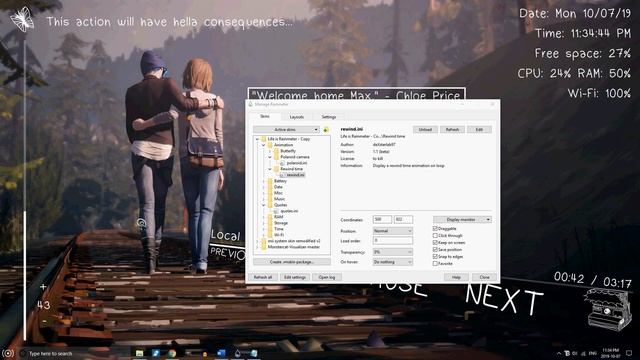The height and width of the screenshot is (360, 640).
Task: Collapse Life is Rainmeter - Copy root node
Action: click(x=257, y=139)
